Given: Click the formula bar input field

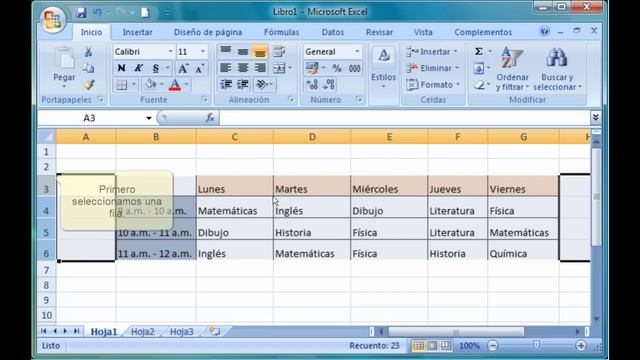Looking at the screenshot, I should (x=404, y=118).
